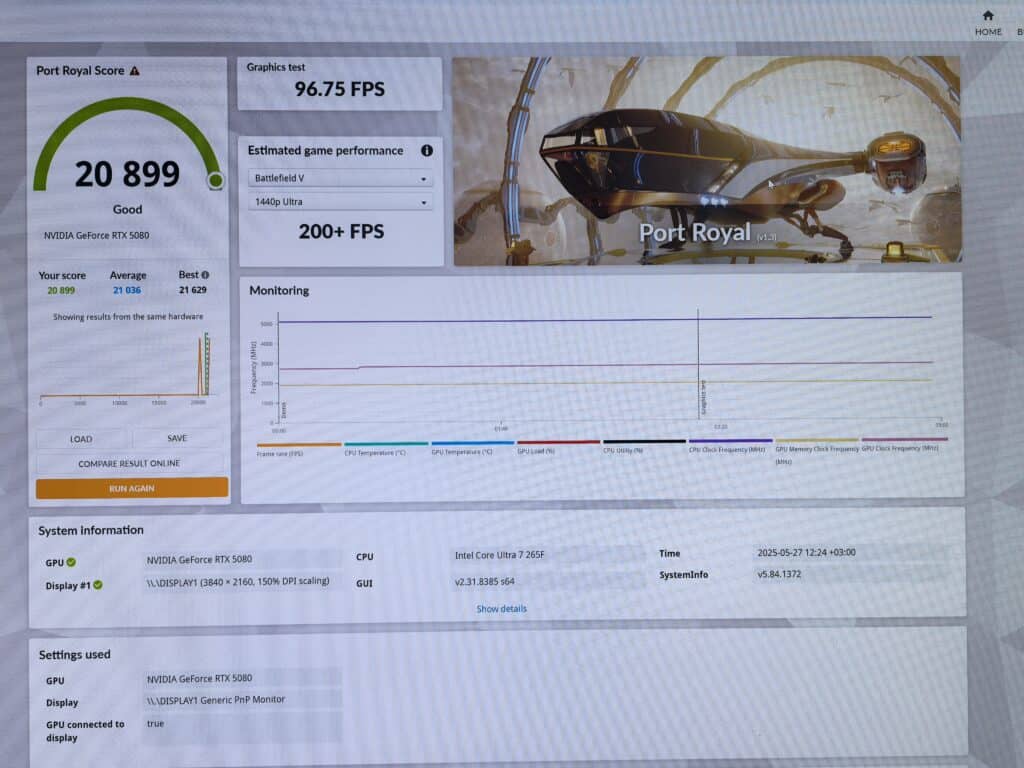
Task: Click the green check icon beside GPU
Action: [71, 562]
